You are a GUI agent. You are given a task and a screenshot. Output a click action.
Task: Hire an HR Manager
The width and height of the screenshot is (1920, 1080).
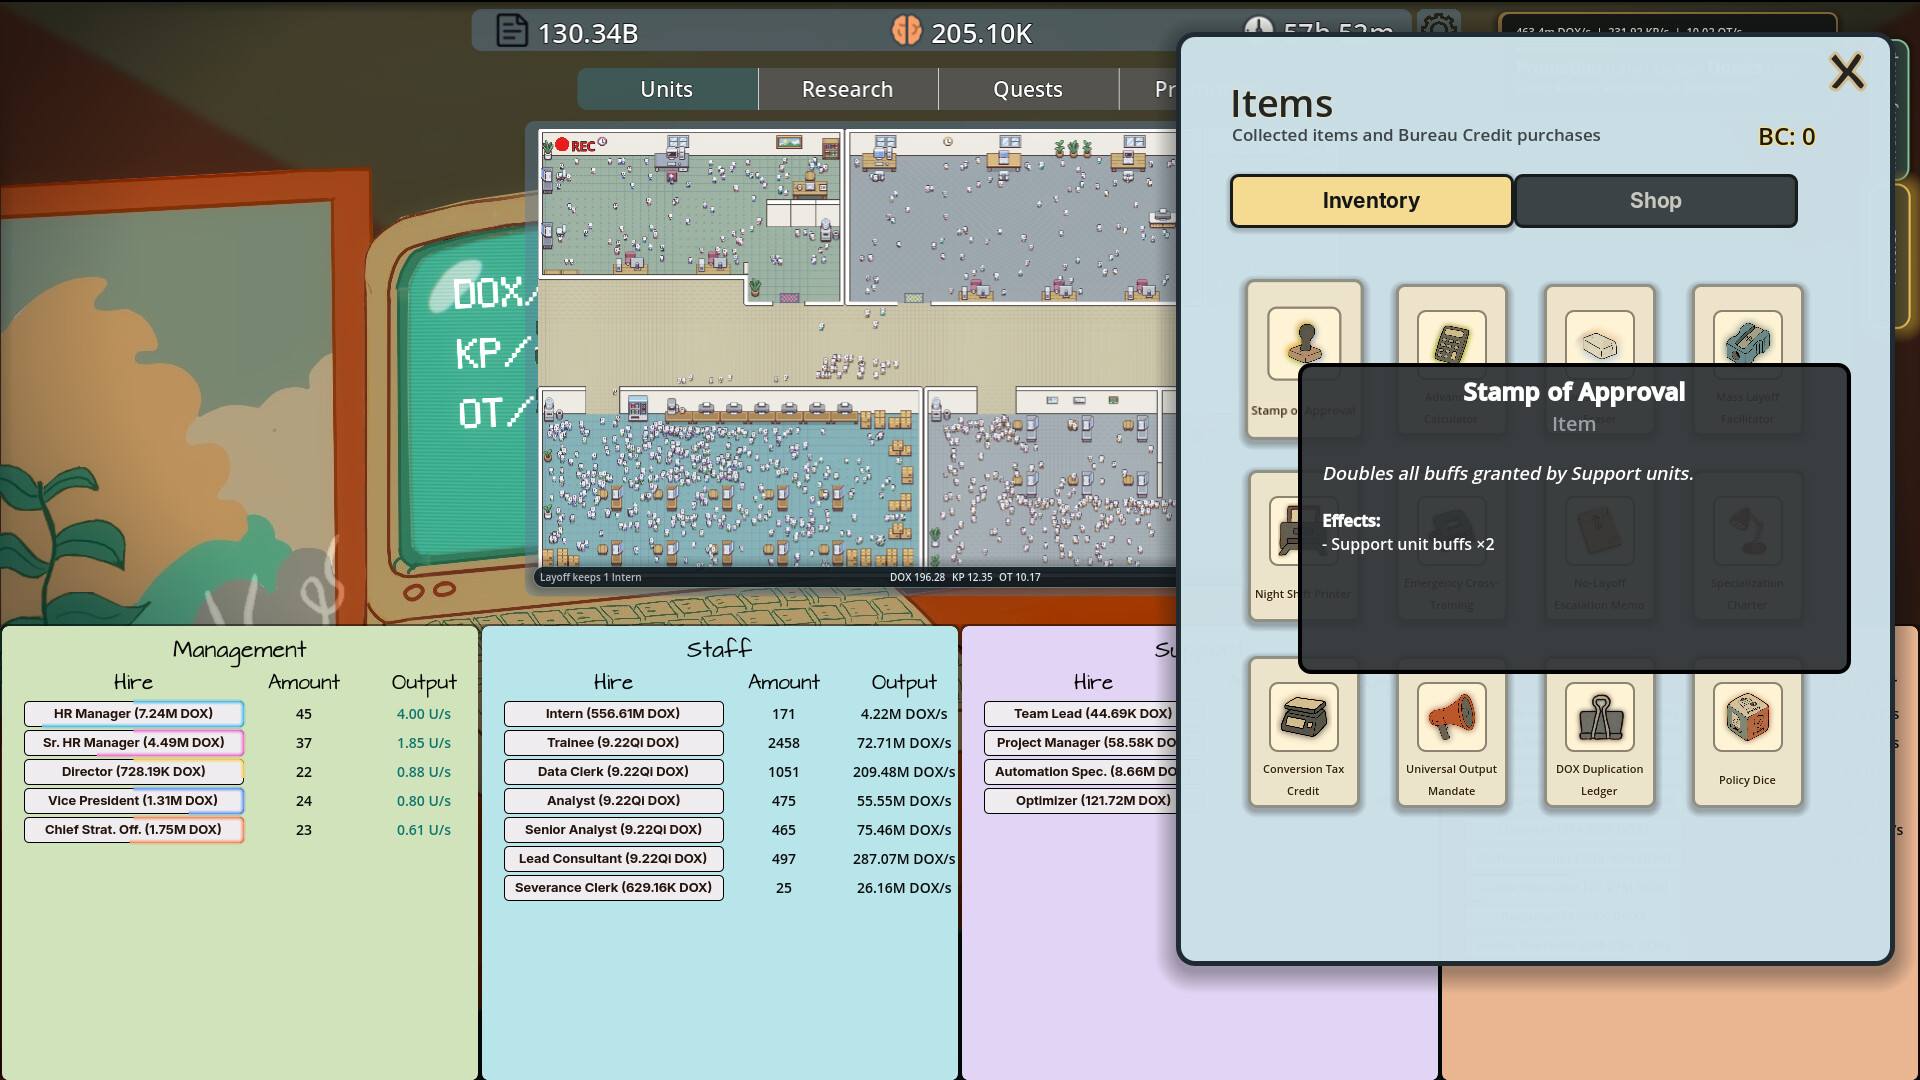(x=134, y=714)
